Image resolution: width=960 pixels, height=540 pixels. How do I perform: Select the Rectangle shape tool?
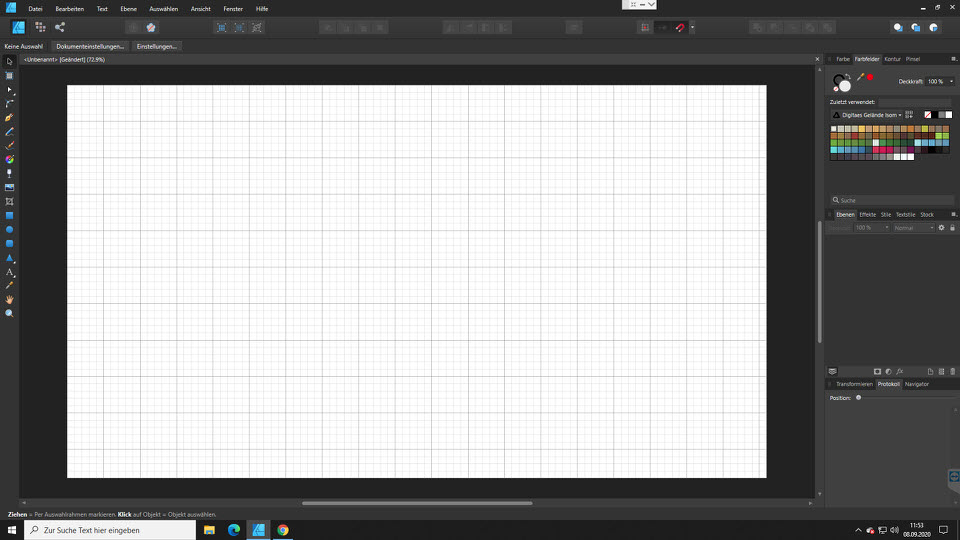coord(9,216)
